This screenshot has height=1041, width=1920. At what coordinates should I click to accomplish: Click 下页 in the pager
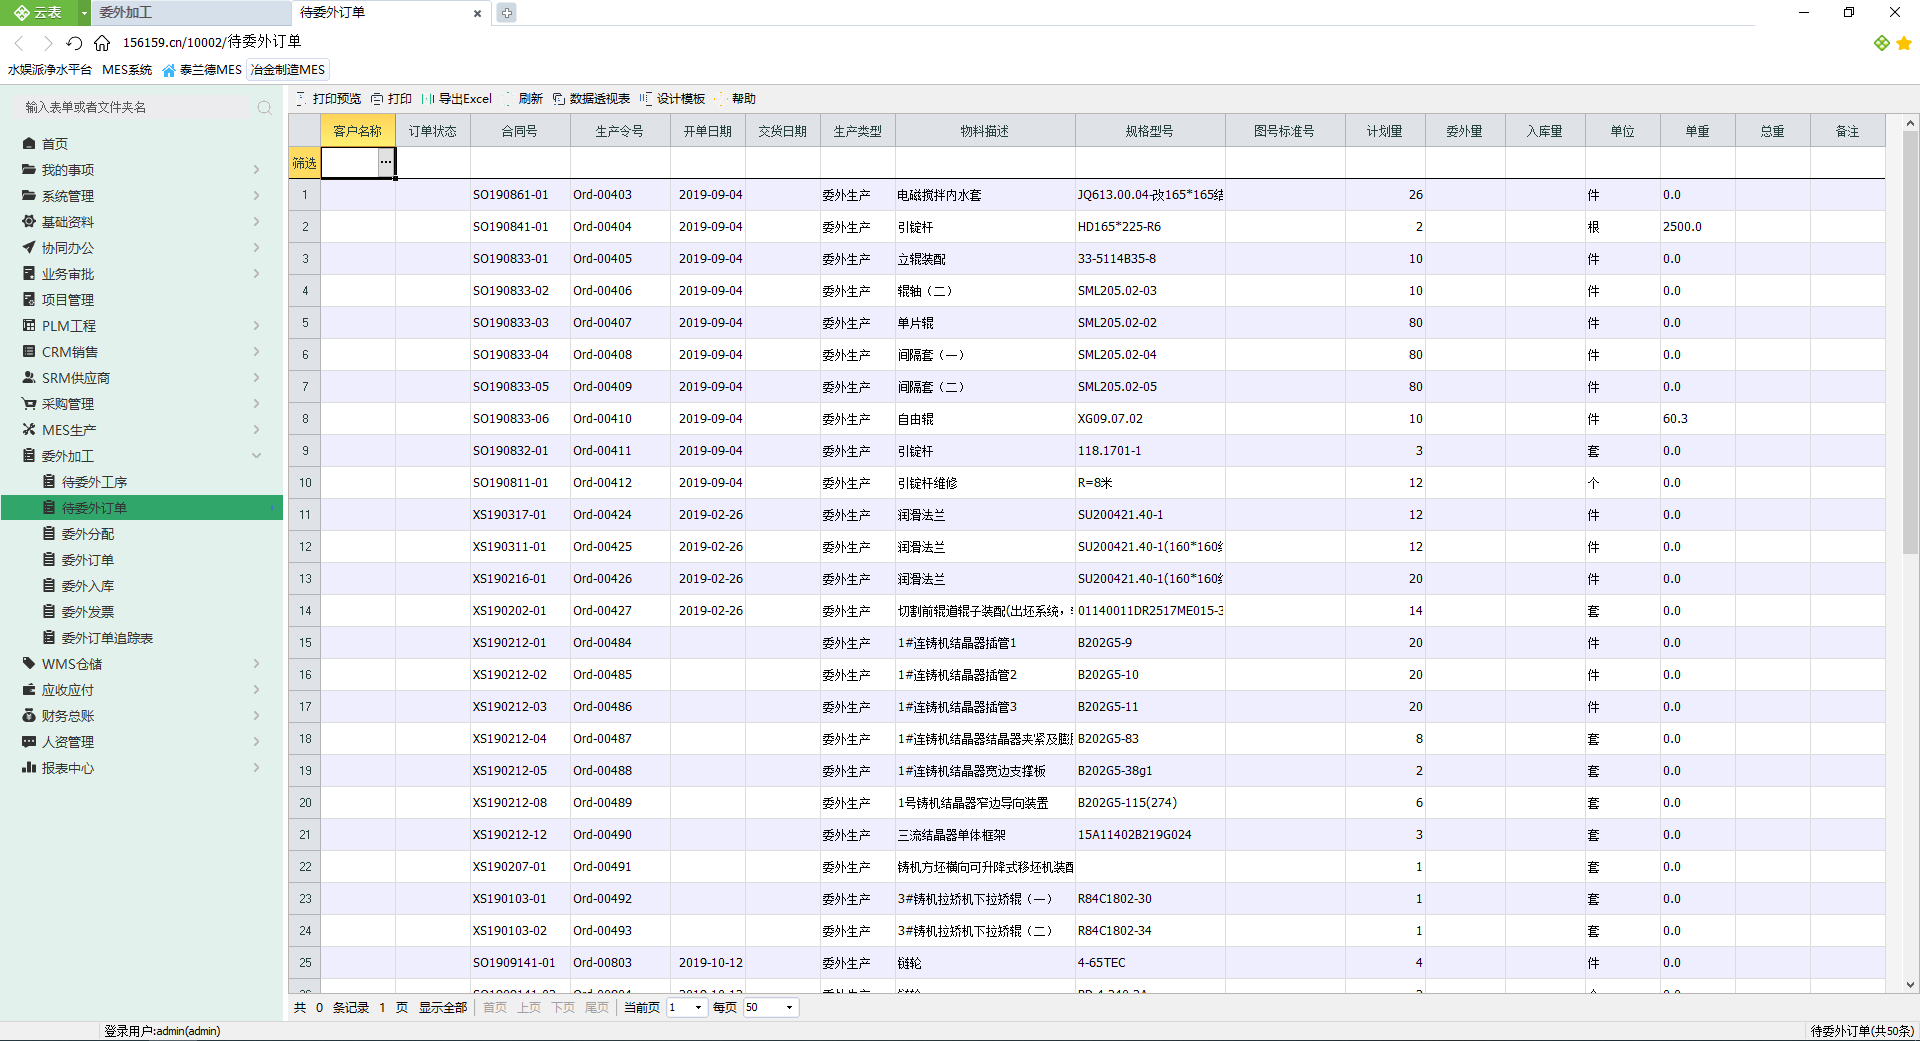click(x=563, y=1008)
